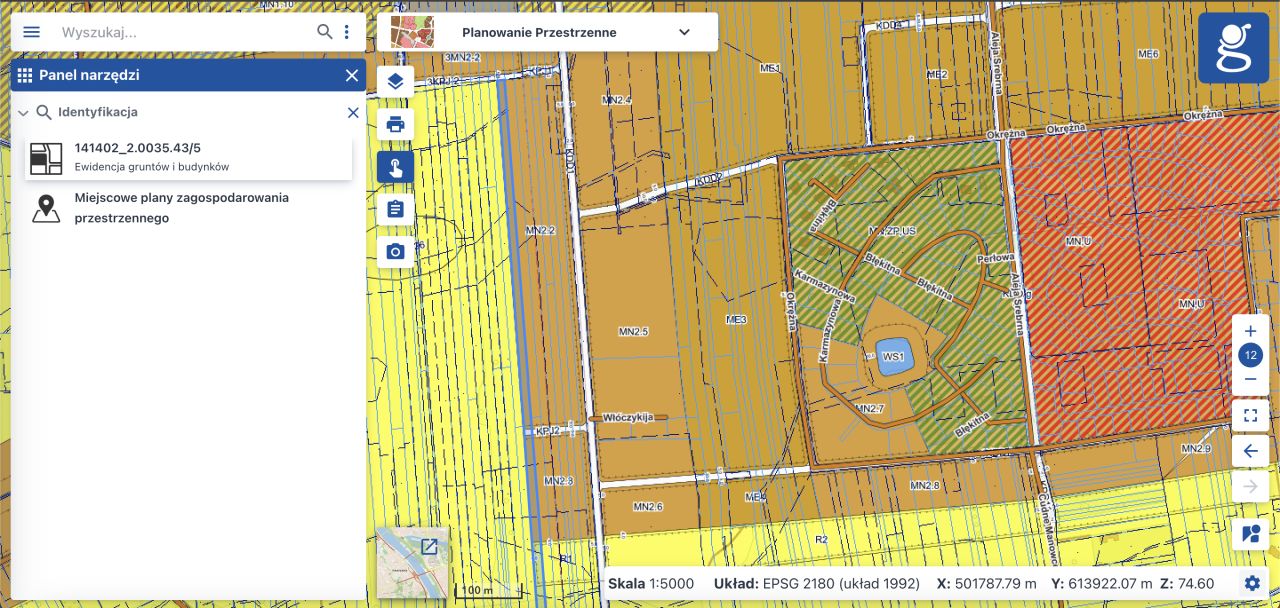Click the Identyfikacja section title
1280x608 pixels.
pos(98,112)
